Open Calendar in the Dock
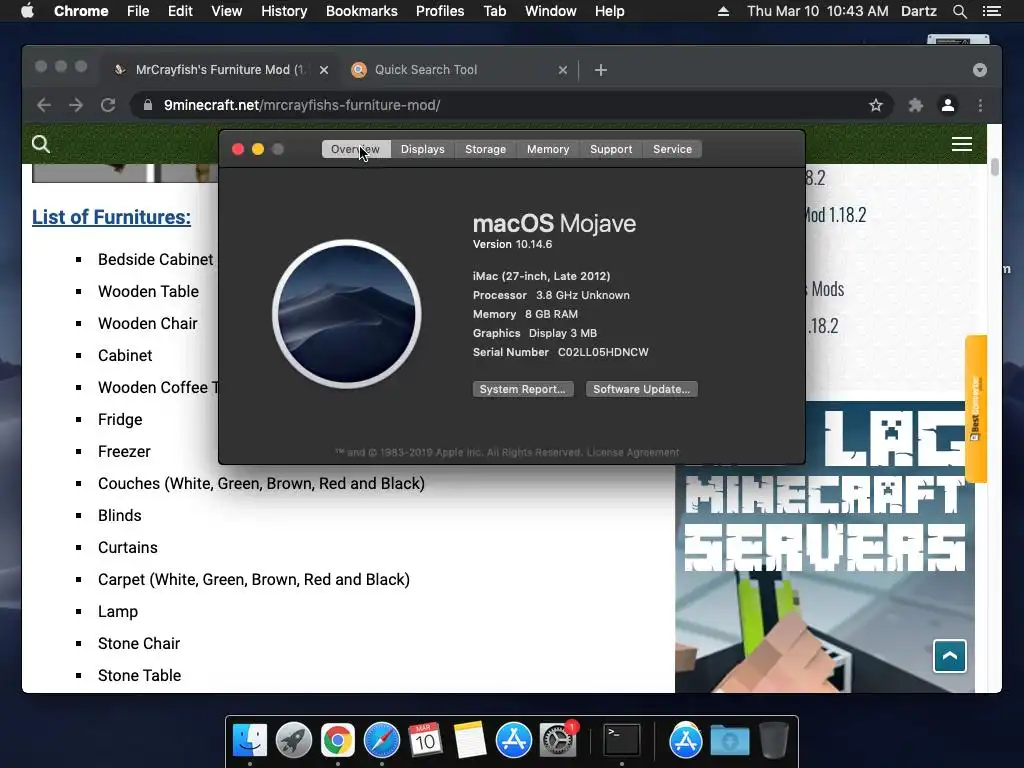 click(425, 741)
